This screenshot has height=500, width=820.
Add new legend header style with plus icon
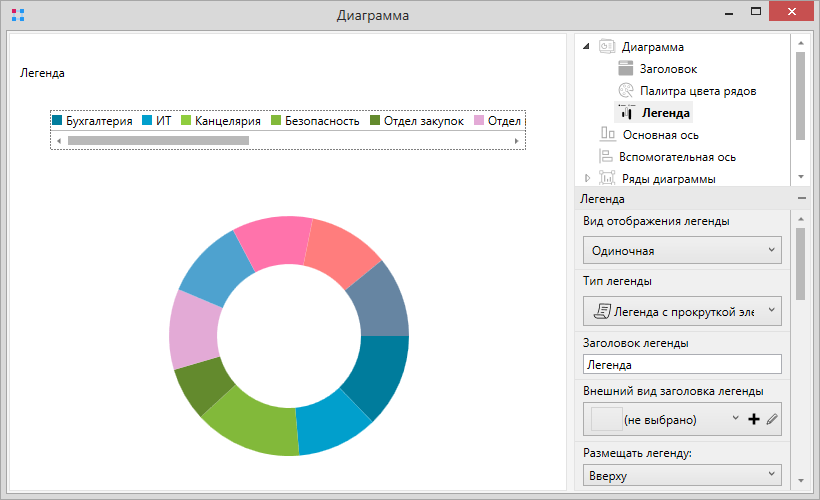click(x=754, y=420)
